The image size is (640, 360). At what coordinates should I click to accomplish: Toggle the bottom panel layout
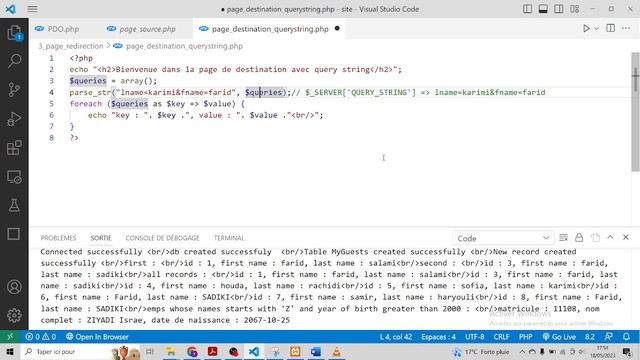point(543,9)
